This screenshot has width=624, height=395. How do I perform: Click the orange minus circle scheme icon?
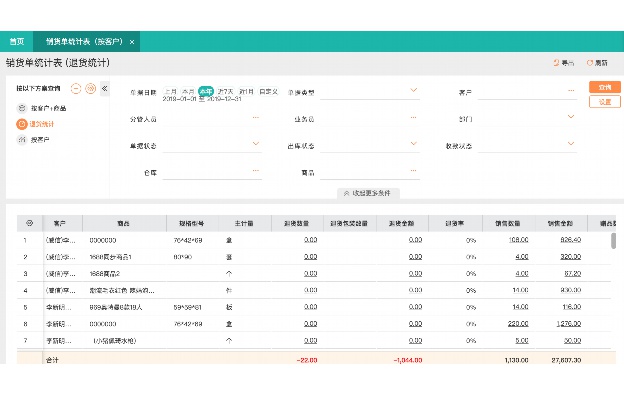point(76,88)
